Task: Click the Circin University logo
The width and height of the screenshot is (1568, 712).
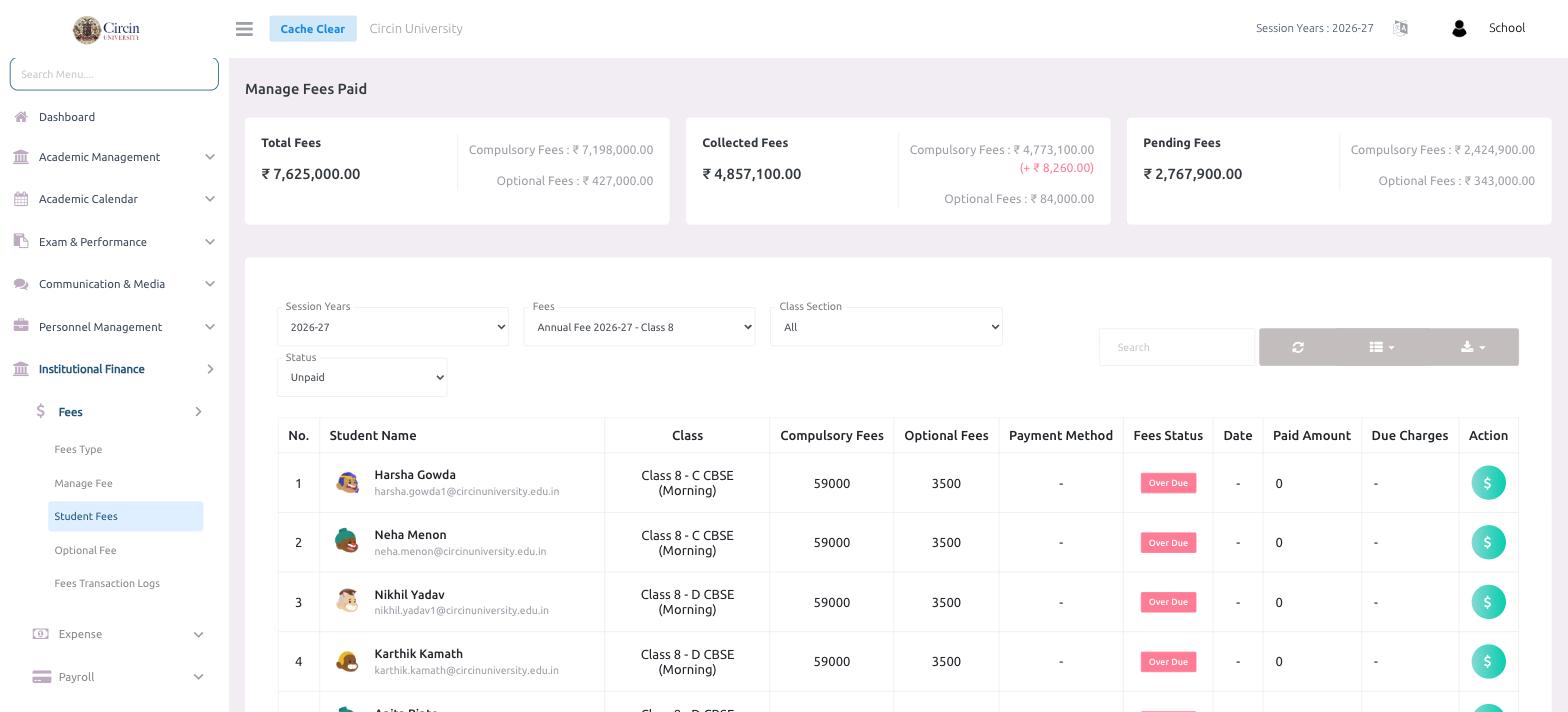Action: point(107,29)
